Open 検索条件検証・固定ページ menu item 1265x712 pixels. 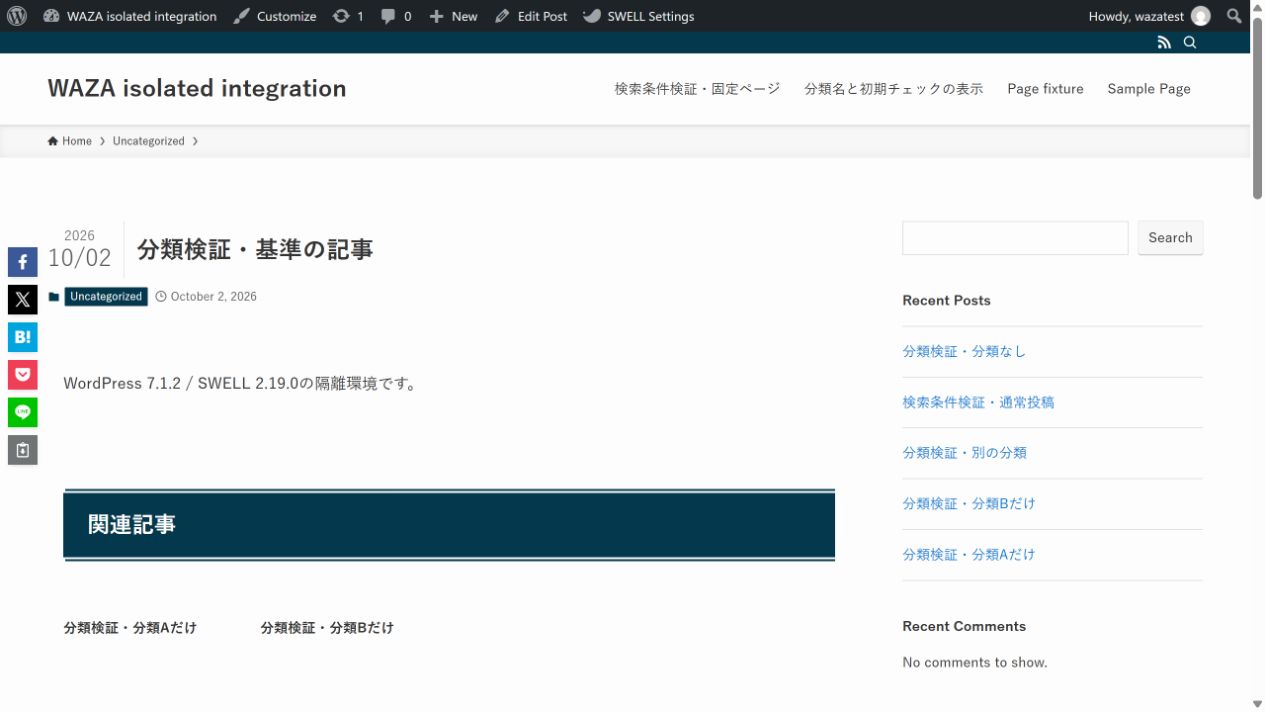click(697, 89)
